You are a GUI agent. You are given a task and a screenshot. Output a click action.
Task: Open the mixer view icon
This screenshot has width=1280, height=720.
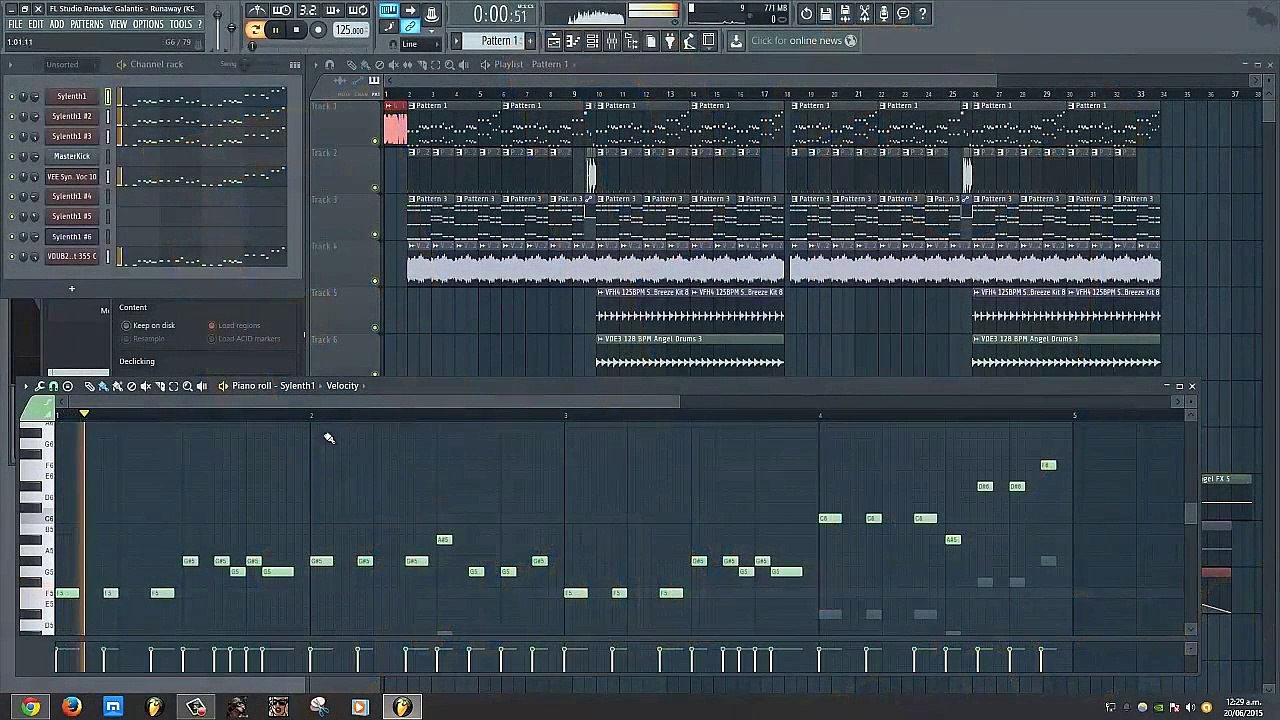click(612, 41)
